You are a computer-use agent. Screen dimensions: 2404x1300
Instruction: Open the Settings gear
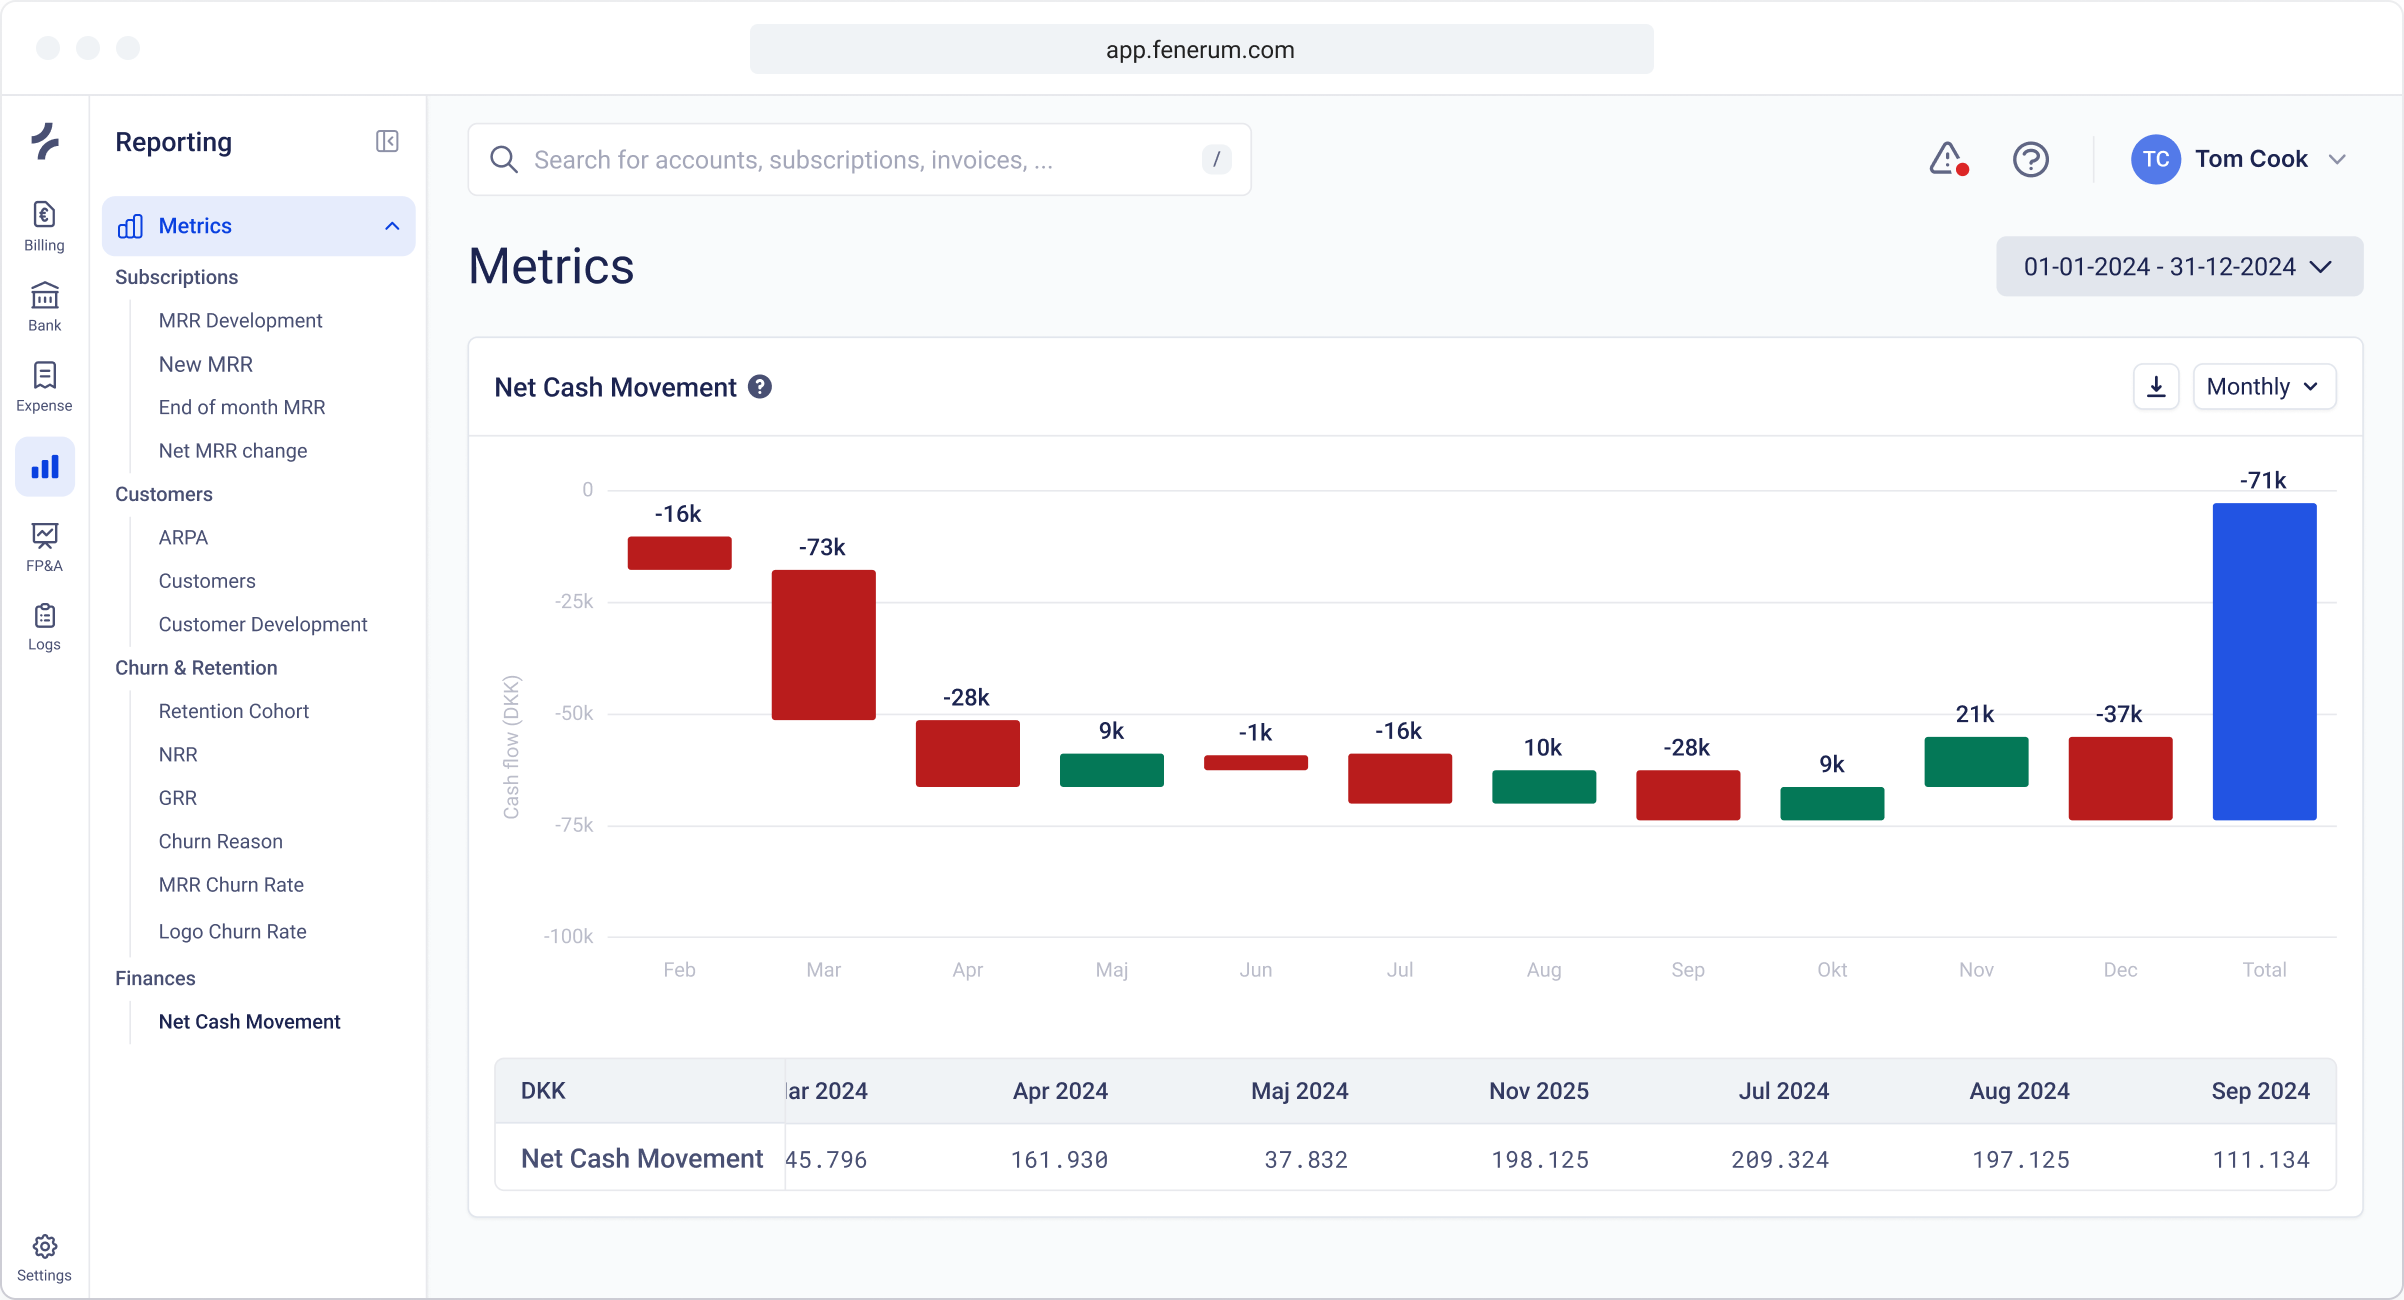[44, 1247]
